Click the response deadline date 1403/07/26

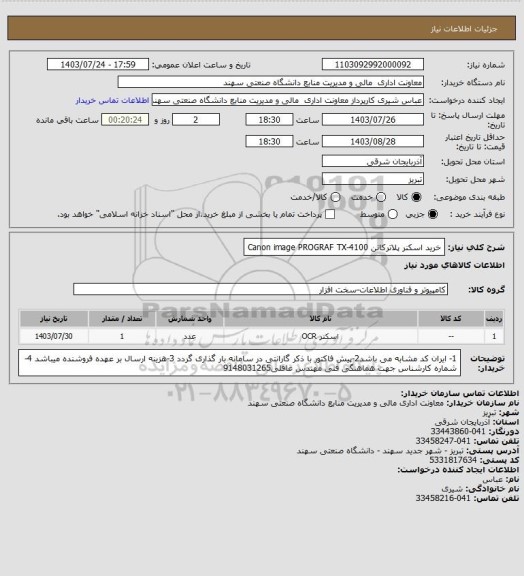pyautogui.click(x=373, y=120)
